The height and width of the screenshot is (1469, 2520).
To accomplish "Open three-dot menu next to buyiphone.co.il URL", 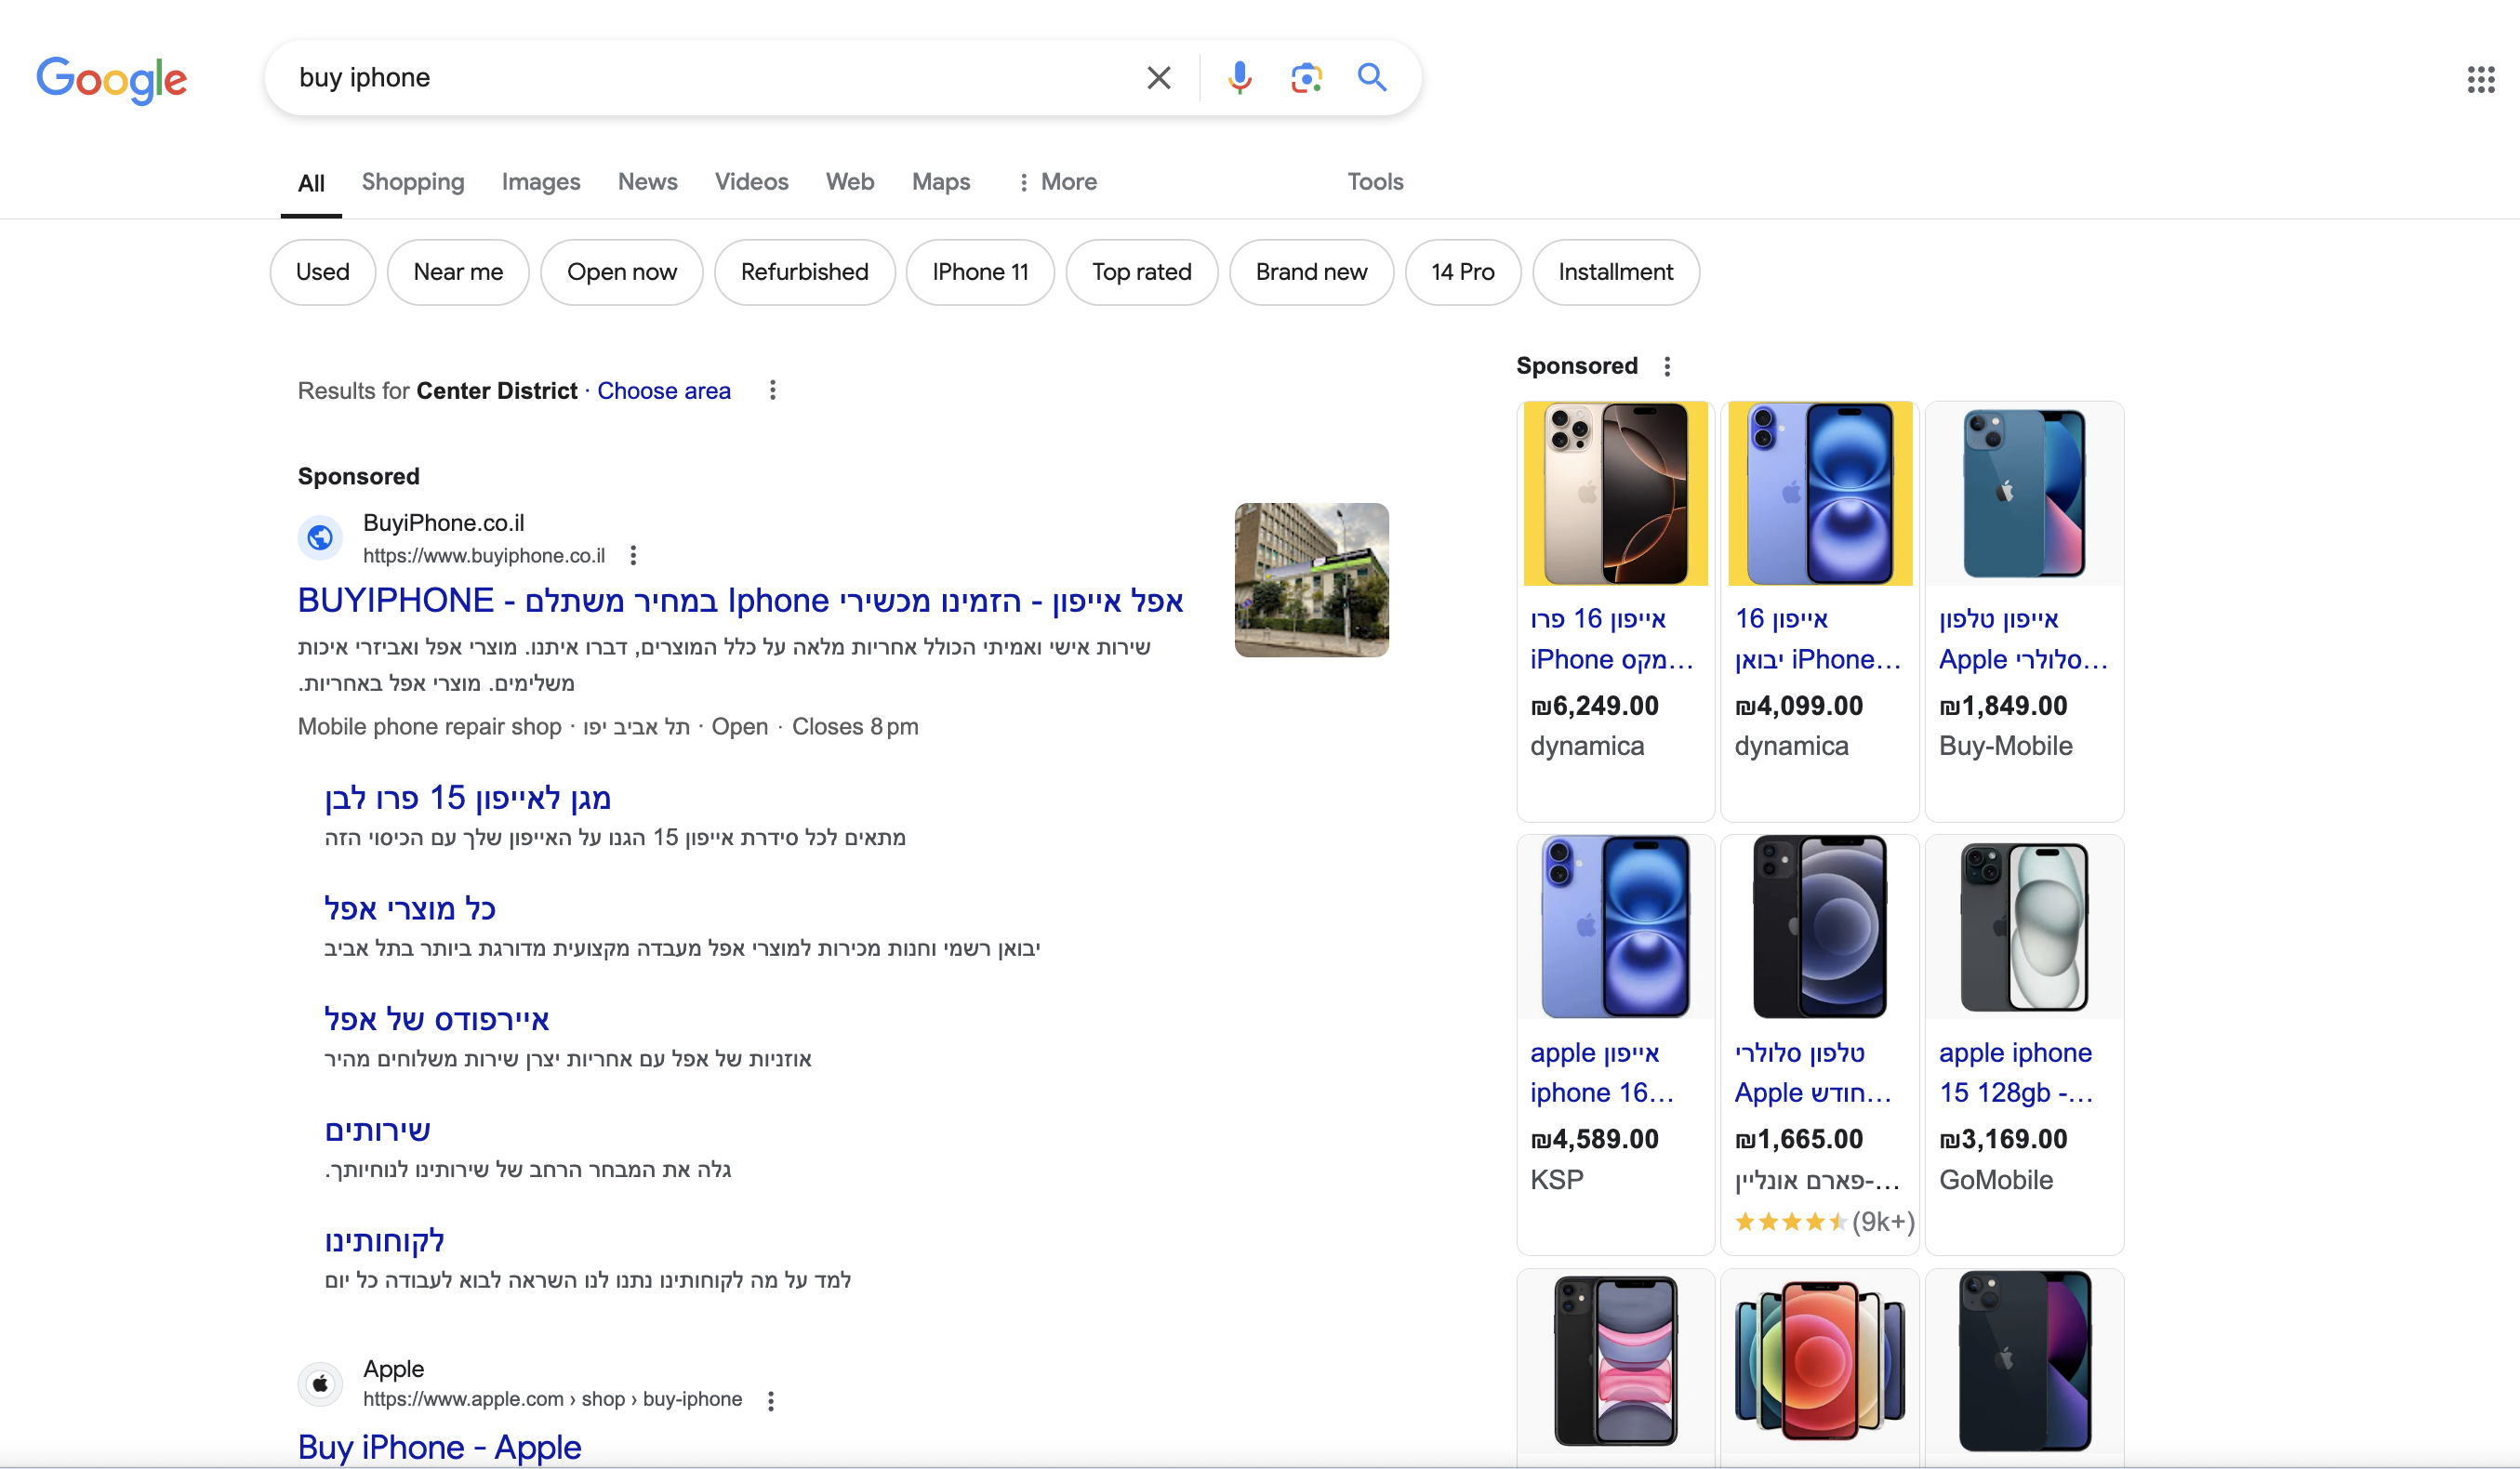I will (x=633, y=555).
